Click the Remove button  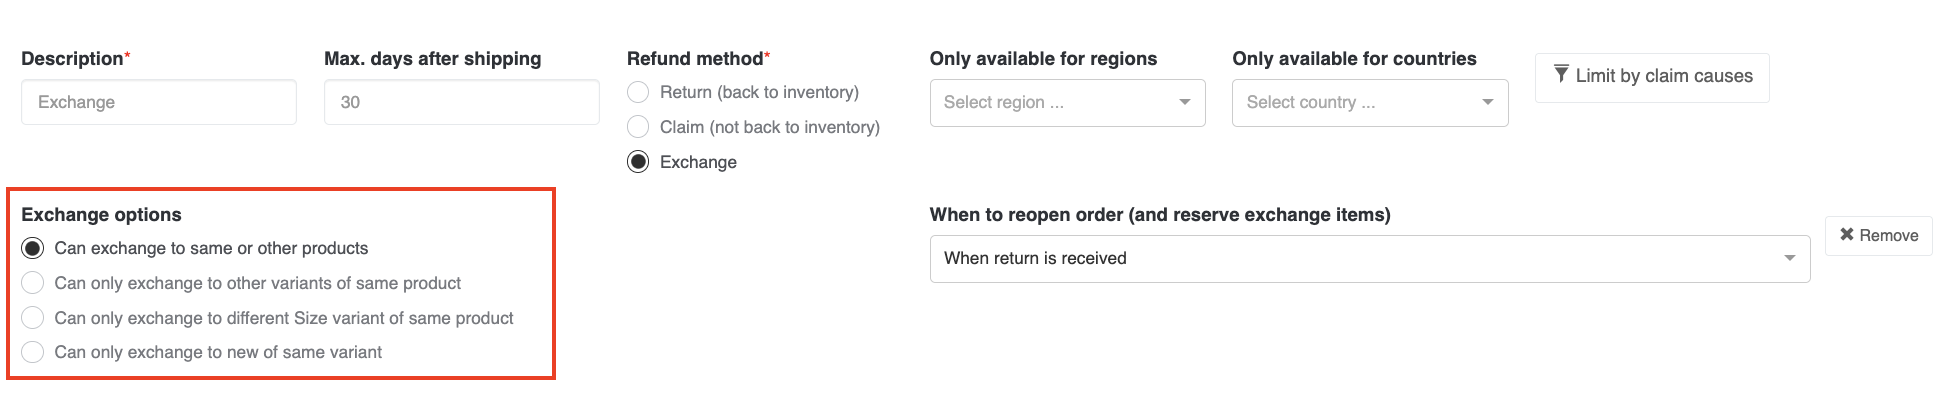click(x=1879, y=235)
